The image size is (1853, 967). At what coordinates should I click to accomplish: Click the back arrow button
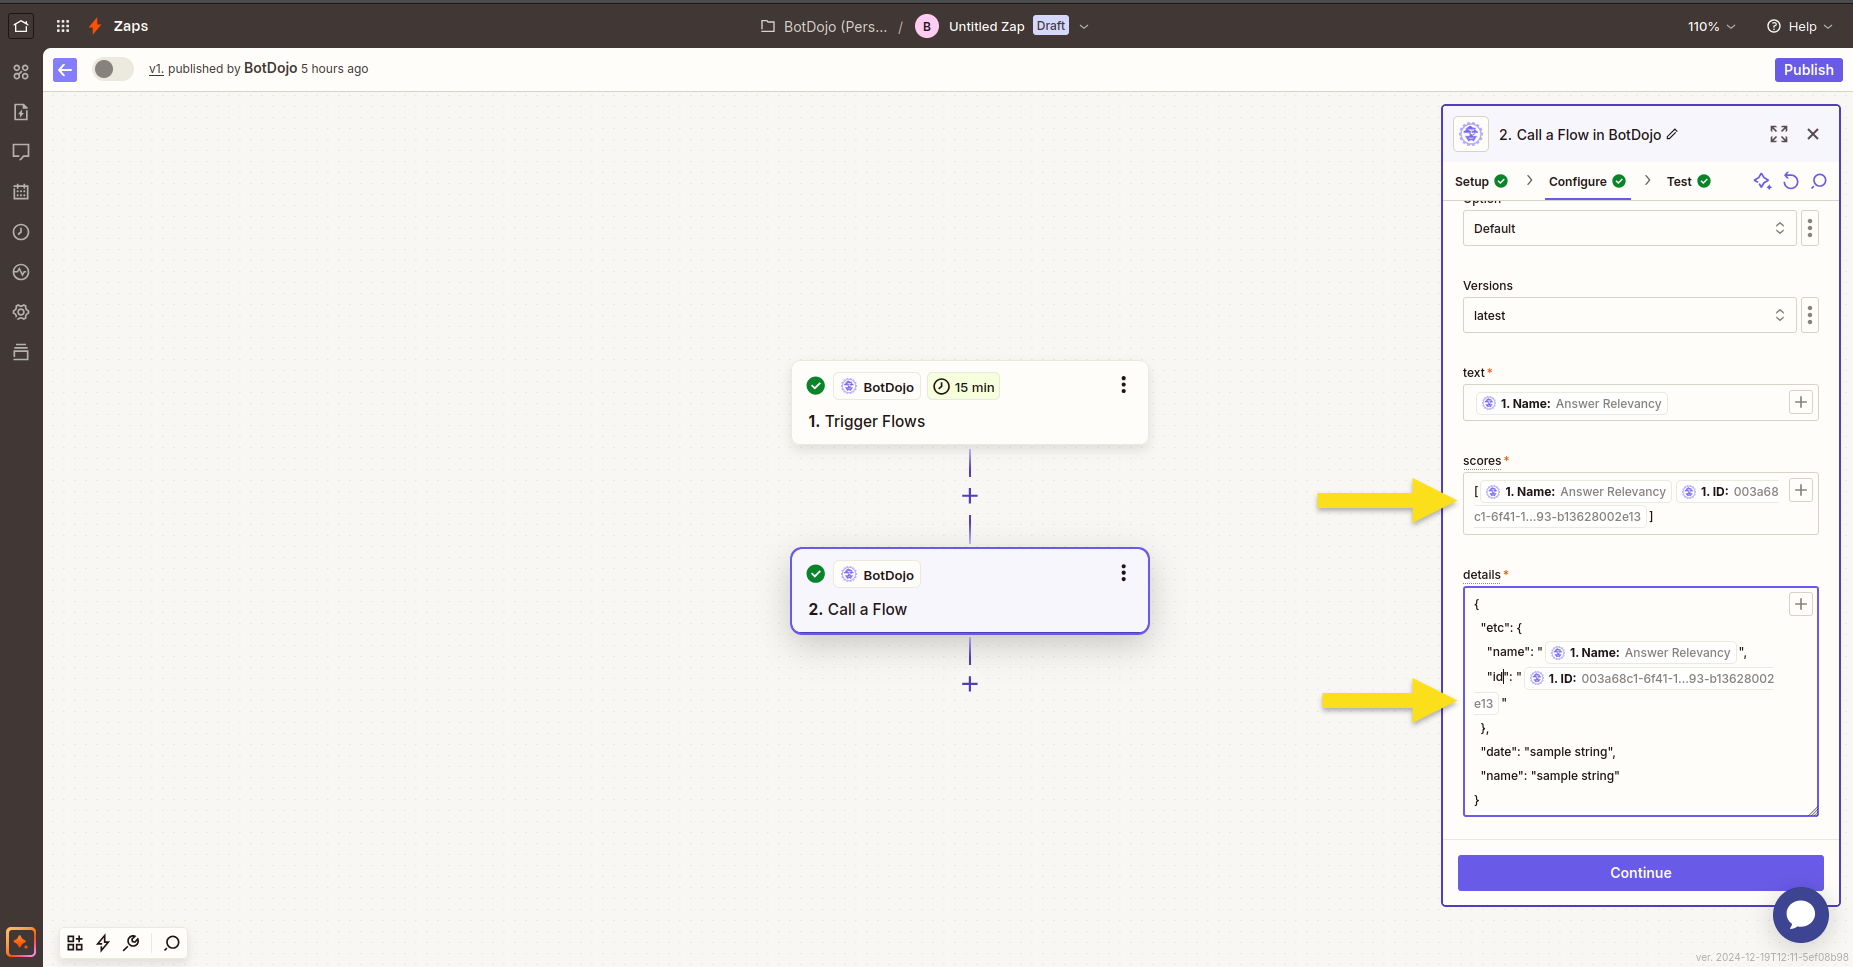65,69
